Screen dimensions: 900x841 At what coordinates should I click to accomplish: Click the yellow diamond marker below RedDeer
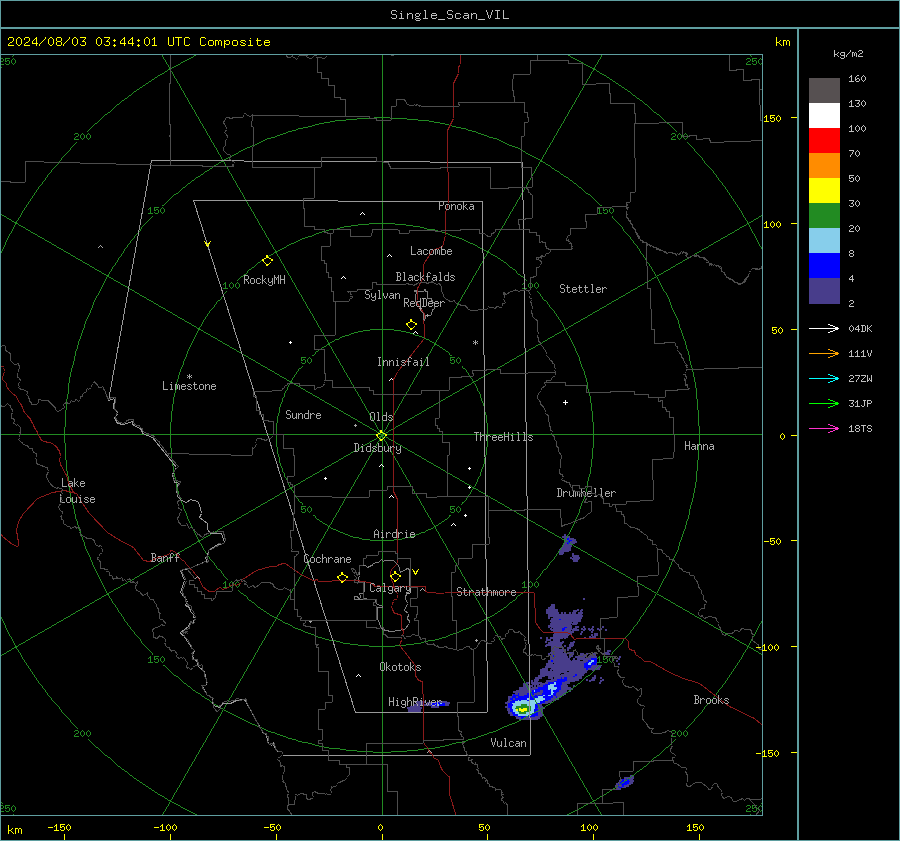(x=412, y=324)
